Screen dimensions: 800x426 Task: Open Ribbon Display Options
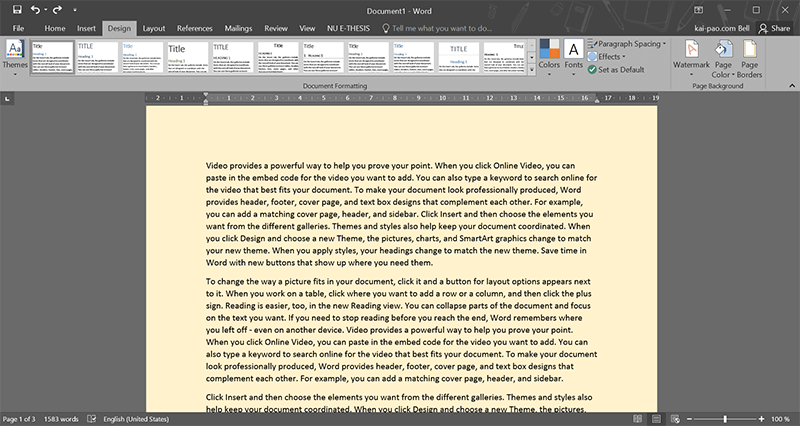(698, 10)
